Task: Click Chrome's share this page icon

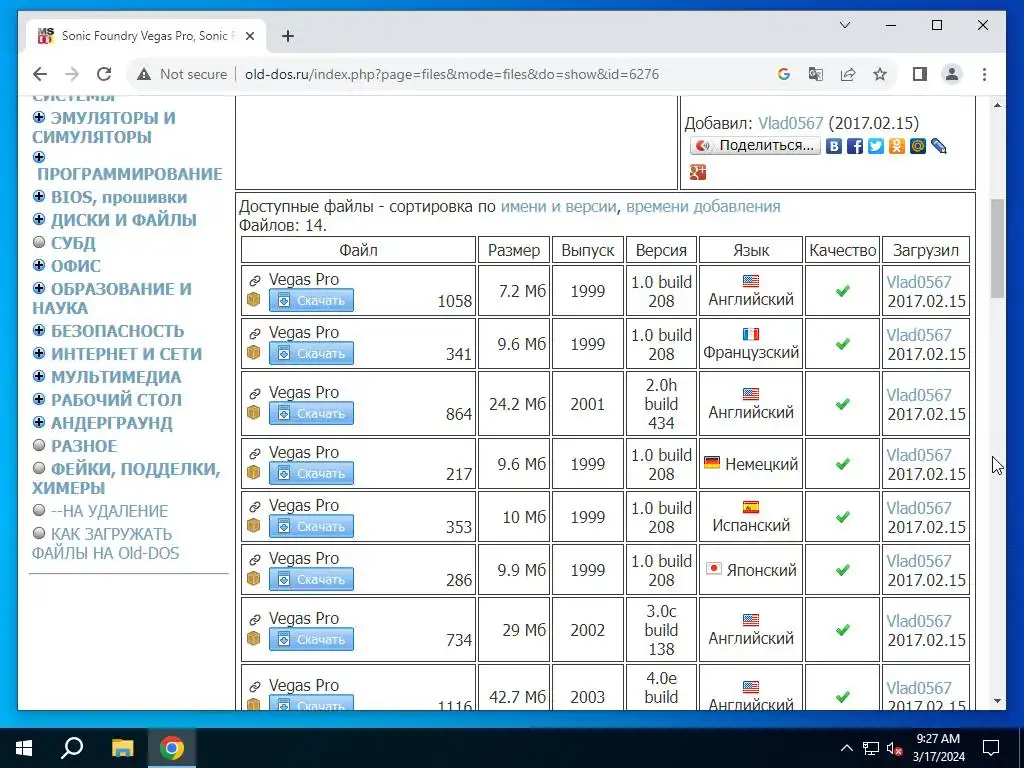Action: click(x=848, y=74)
